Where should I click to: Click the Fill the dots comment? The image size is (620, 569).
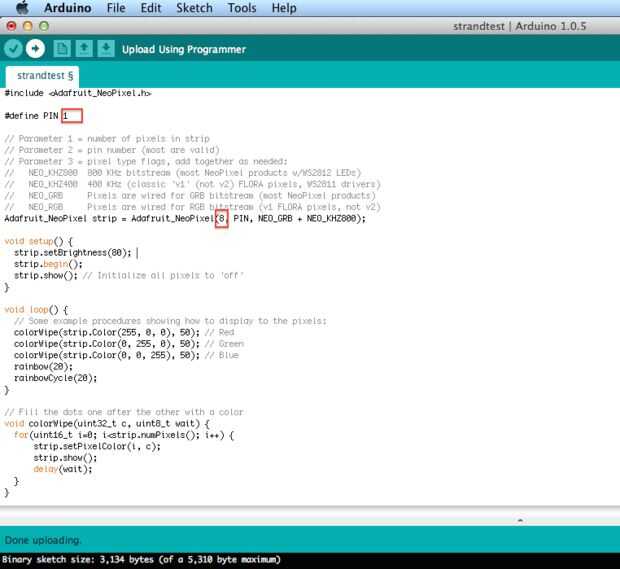coord(124,412)
